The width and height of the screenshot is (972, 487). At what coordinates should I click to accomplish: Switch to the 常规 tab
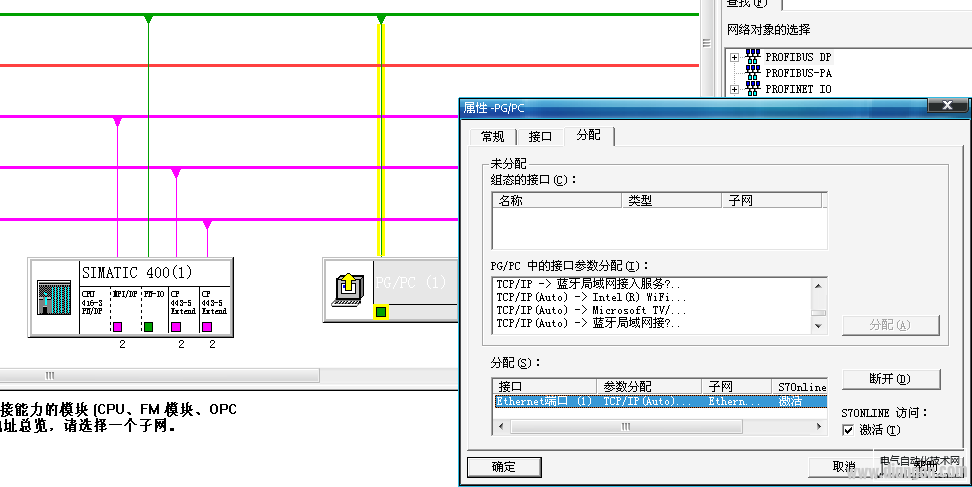(492, 137)
